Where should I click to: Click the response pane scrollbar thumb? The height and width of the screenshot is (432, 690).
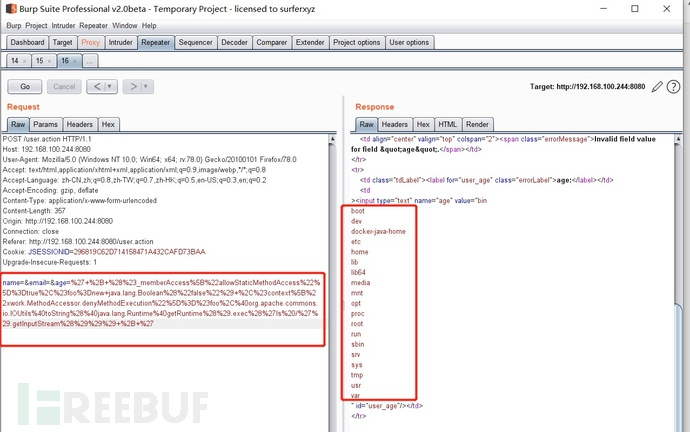[678, 367]
